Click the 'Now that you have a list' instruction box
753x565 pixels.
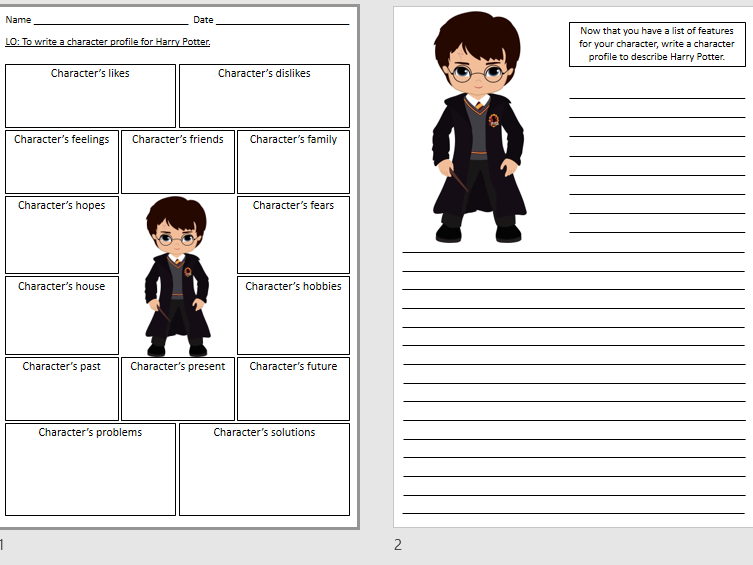click(657, 44)
